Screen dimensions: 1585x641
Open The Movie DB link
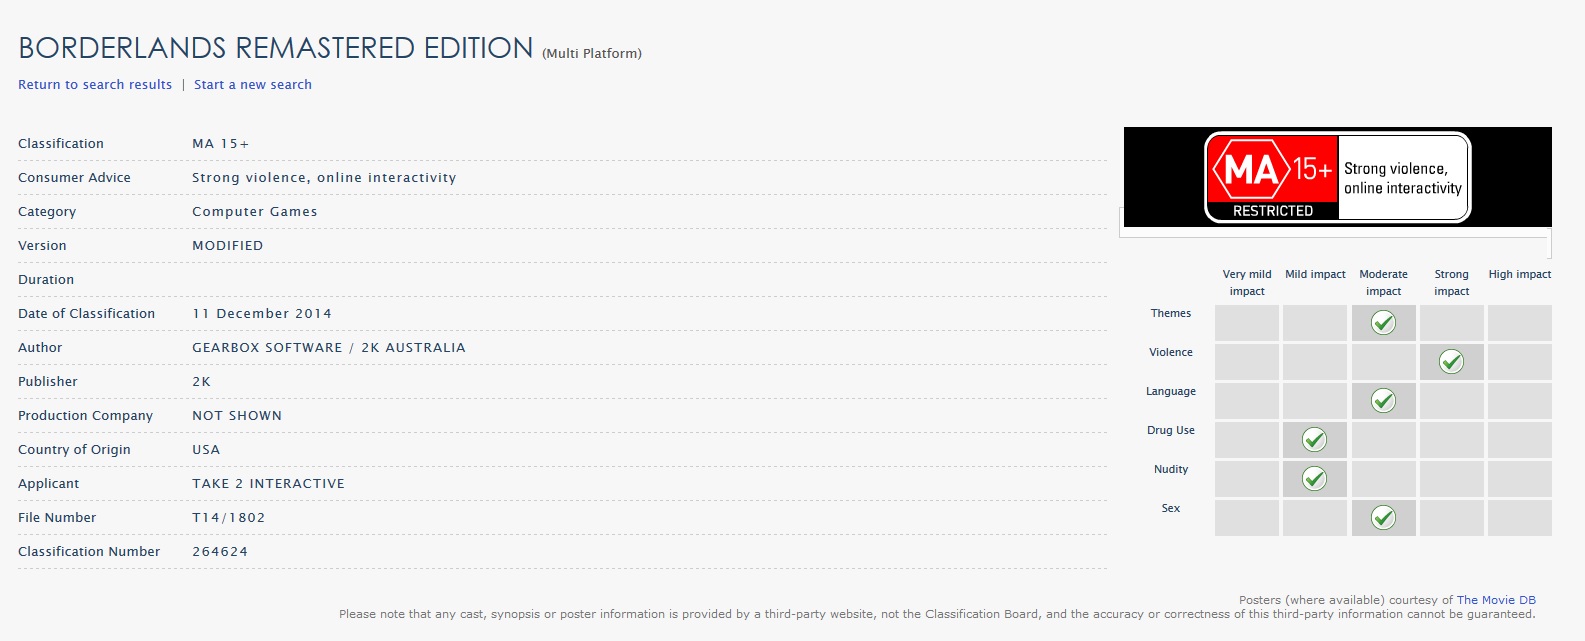pyautogui.click(x=1496, y=600)
